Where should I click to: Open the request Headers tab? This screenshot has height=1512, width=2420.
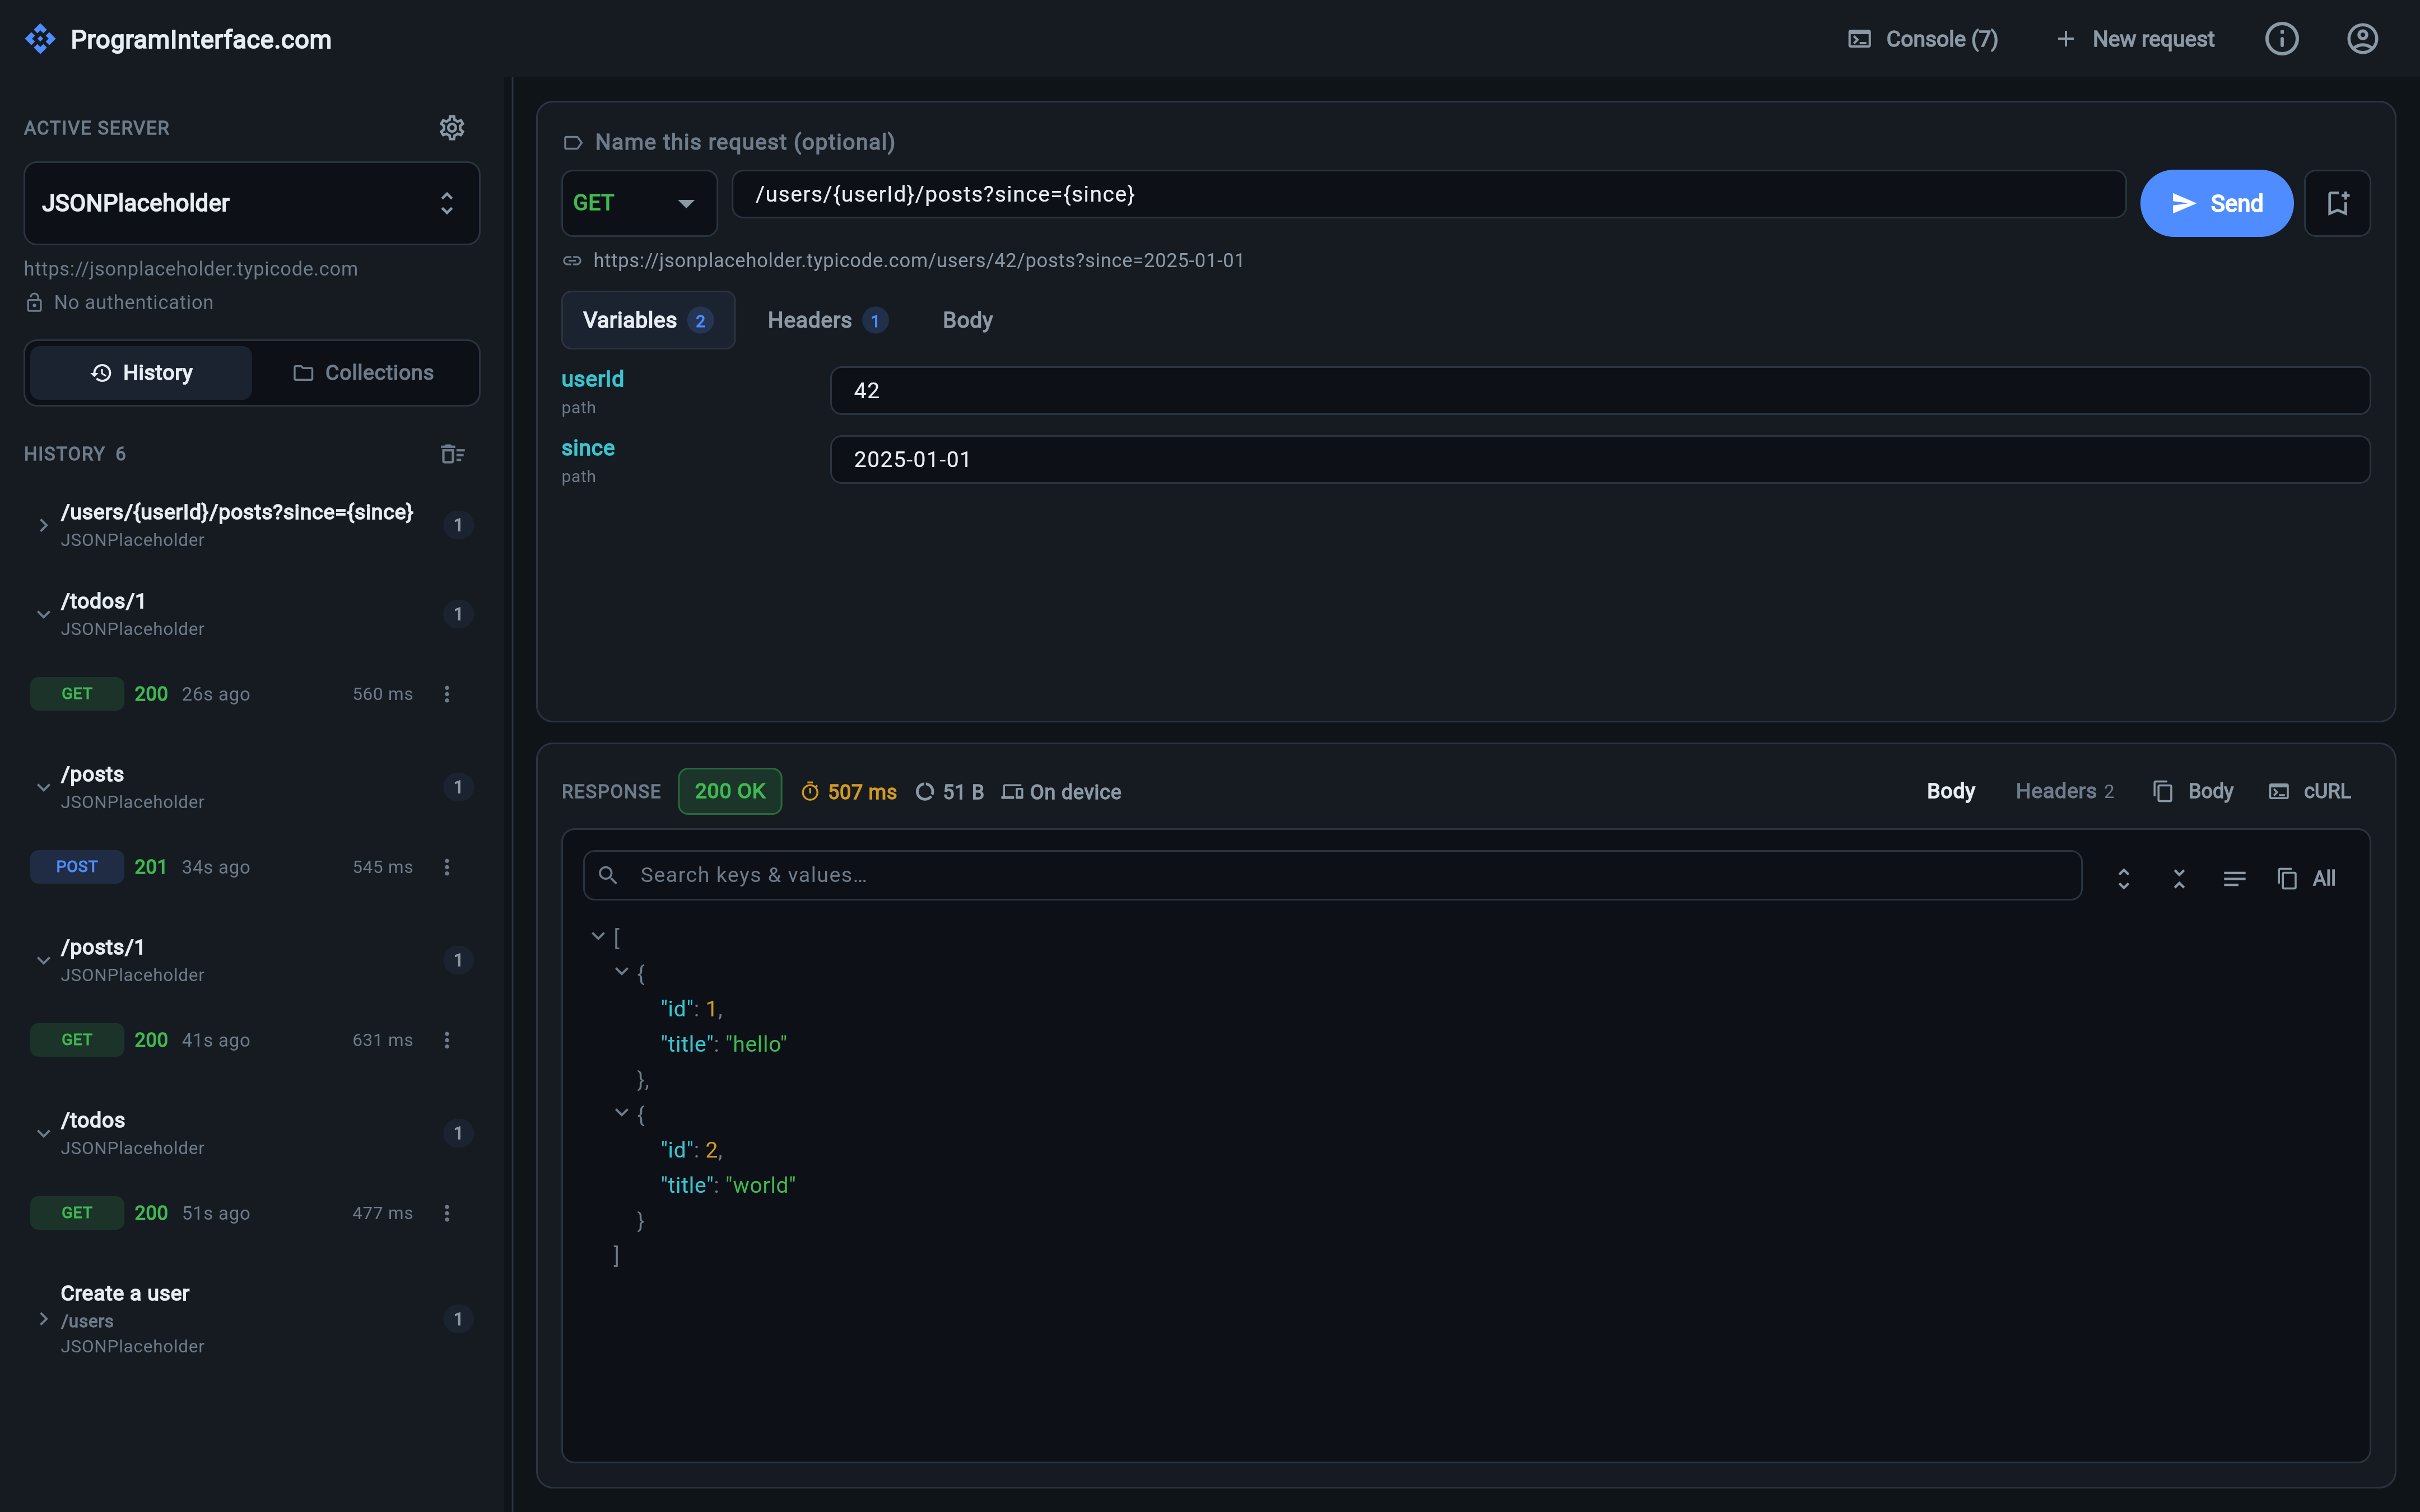click(x=827, y=320)
